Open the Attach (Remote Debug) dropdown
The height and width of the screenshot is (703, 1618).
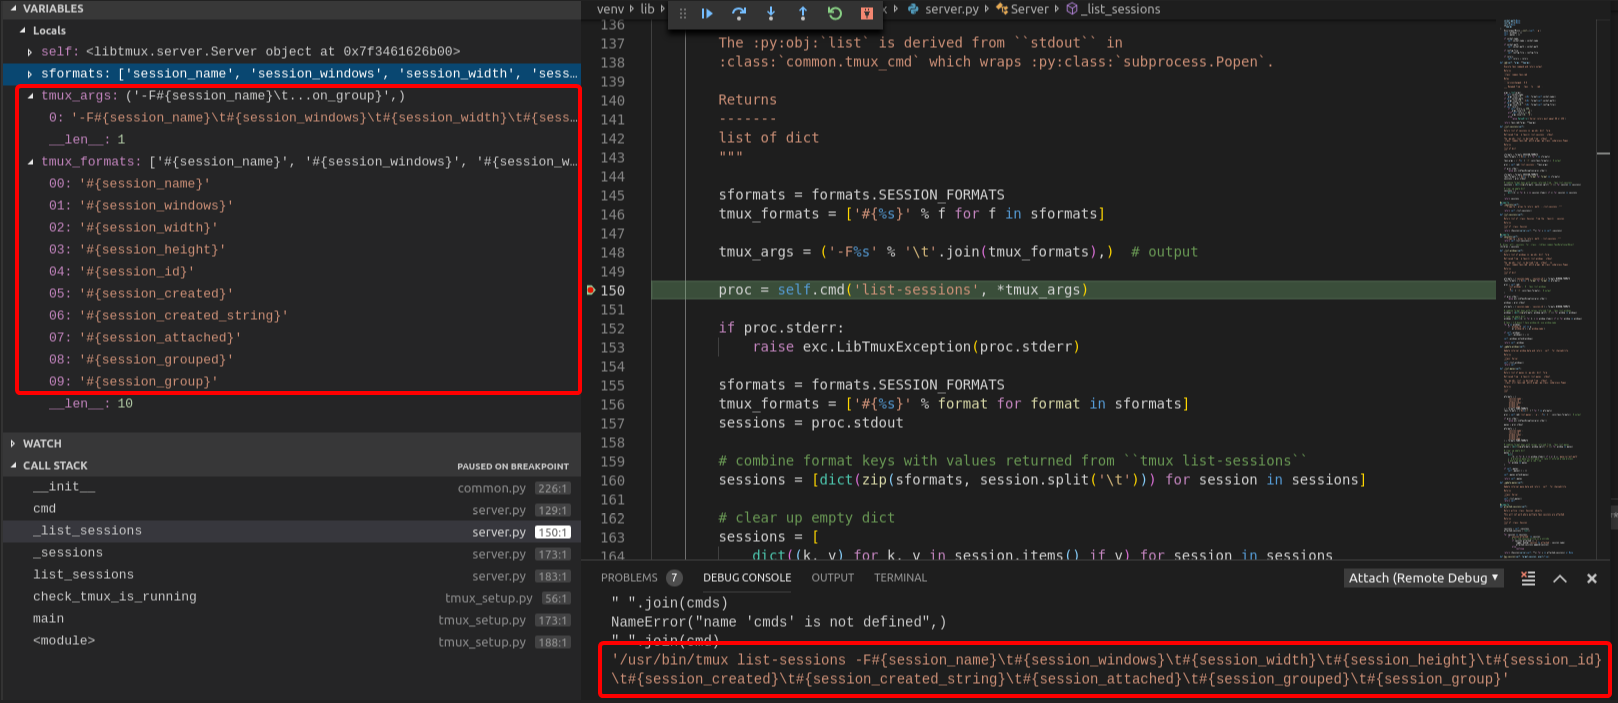(1424, 578)
